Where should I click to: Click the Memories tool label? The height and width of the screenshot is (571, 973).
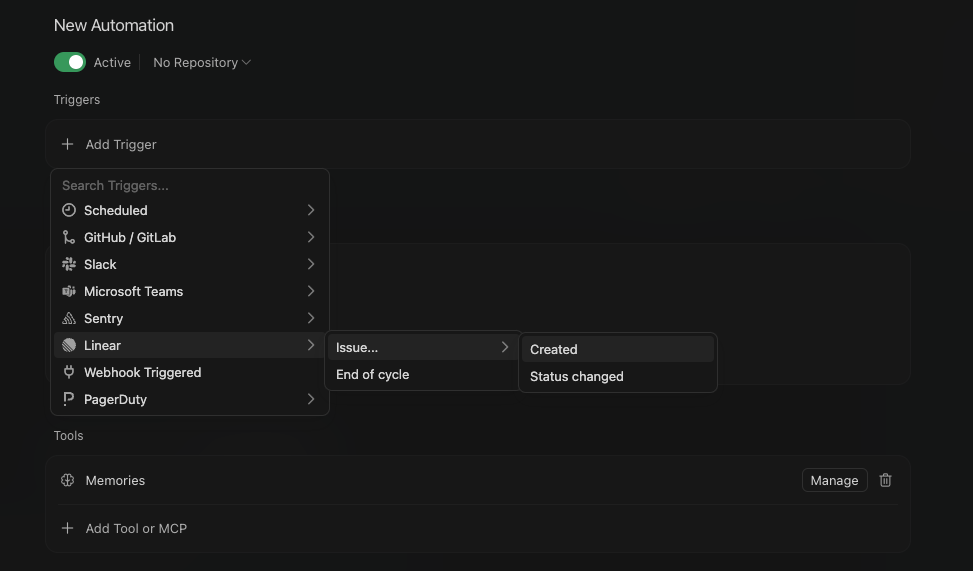tap(115, 480)
